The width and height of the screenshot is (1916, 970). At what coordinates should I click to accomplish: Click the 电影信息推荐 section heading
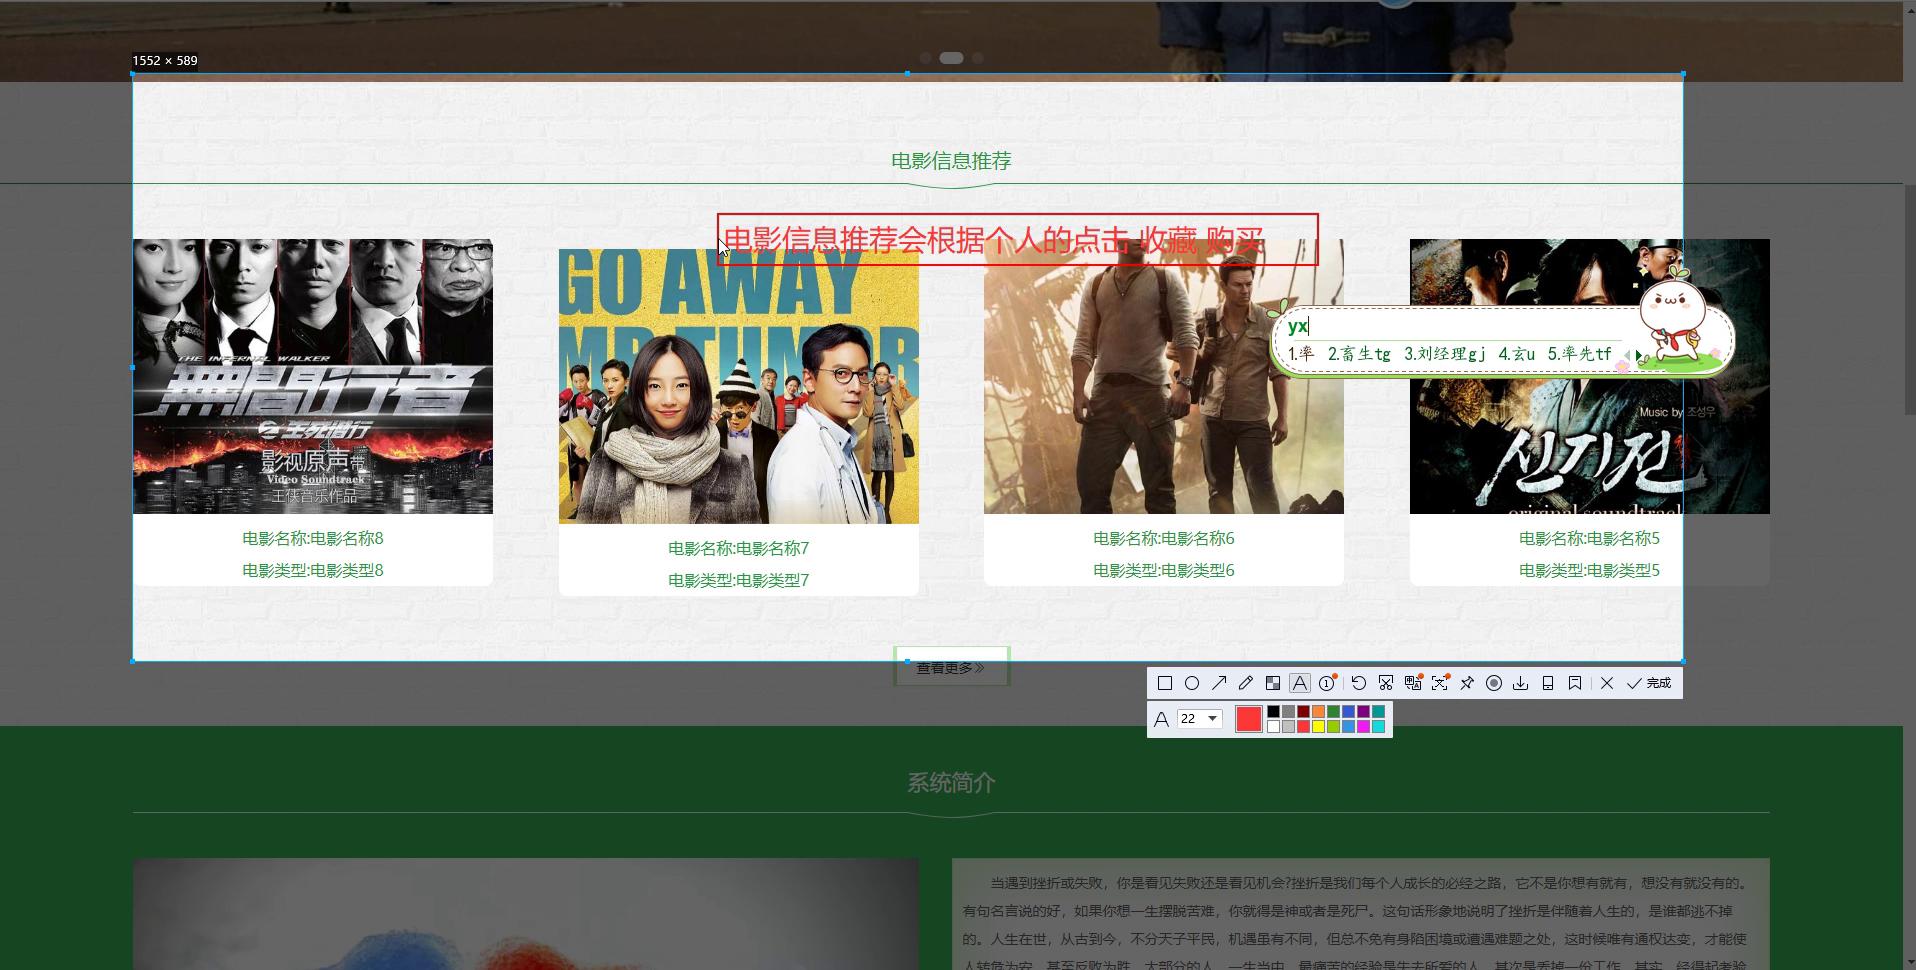[x=951, y=161]
